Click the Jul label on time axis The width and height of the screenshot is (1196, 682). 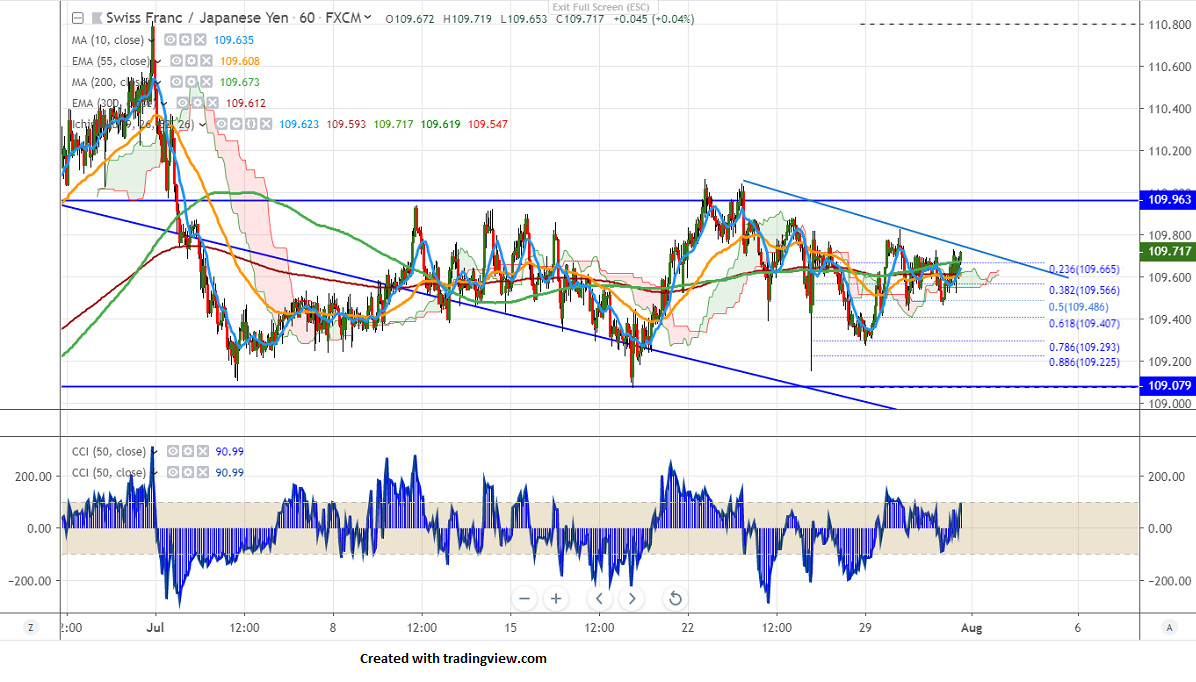155,628
